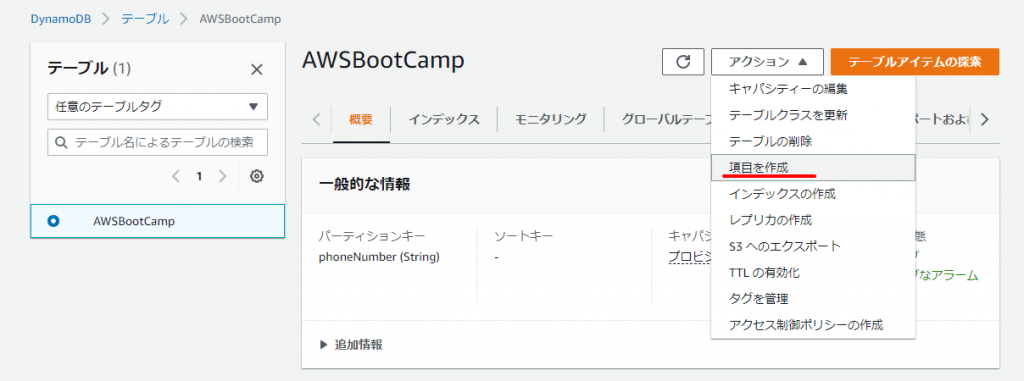This screenshot has width=1024, height=381.
Task: Click phoneNumber (String) partition key value
Action: pos(379,257)
